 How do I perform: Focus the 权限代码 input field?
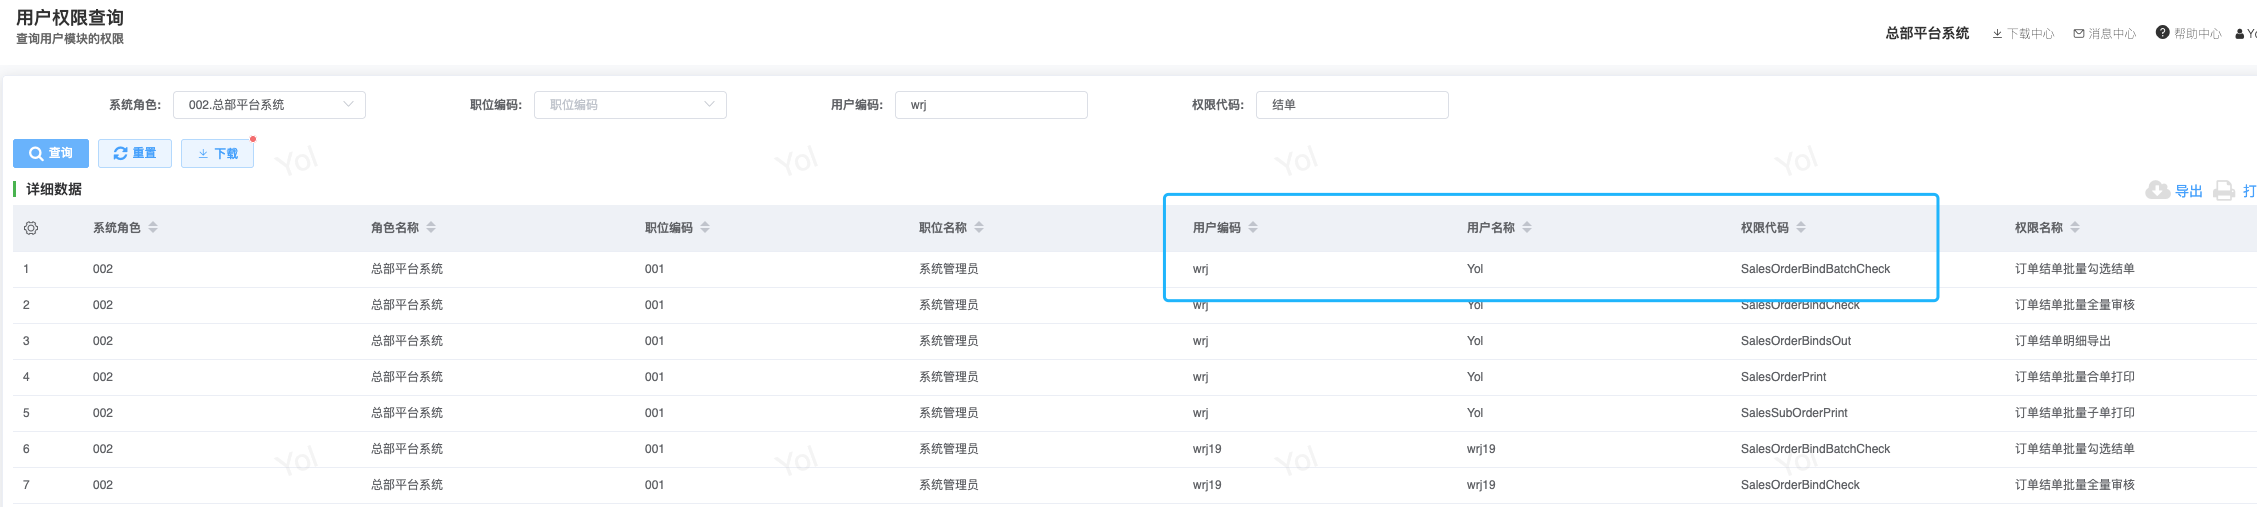[1352, 105]
